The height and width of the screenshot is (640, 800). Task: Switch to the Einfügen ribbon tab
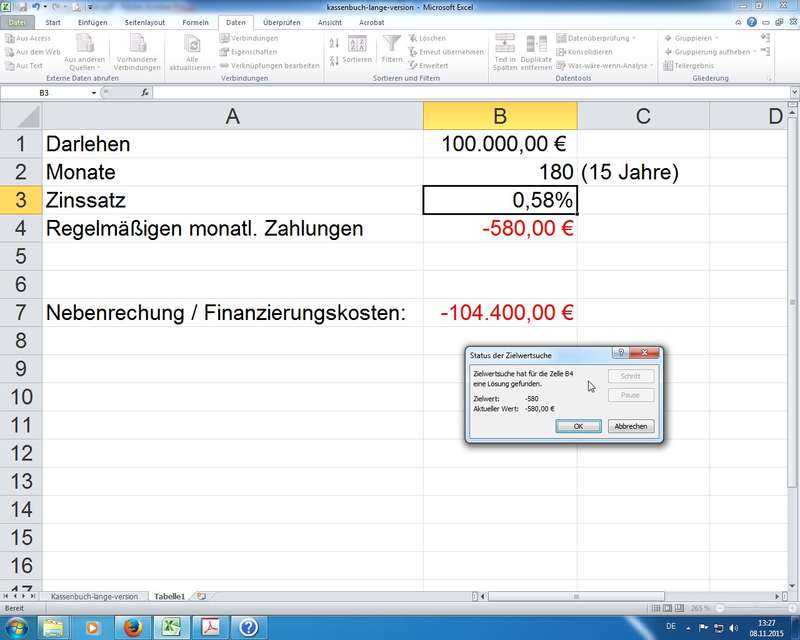[x=92, y=22]
